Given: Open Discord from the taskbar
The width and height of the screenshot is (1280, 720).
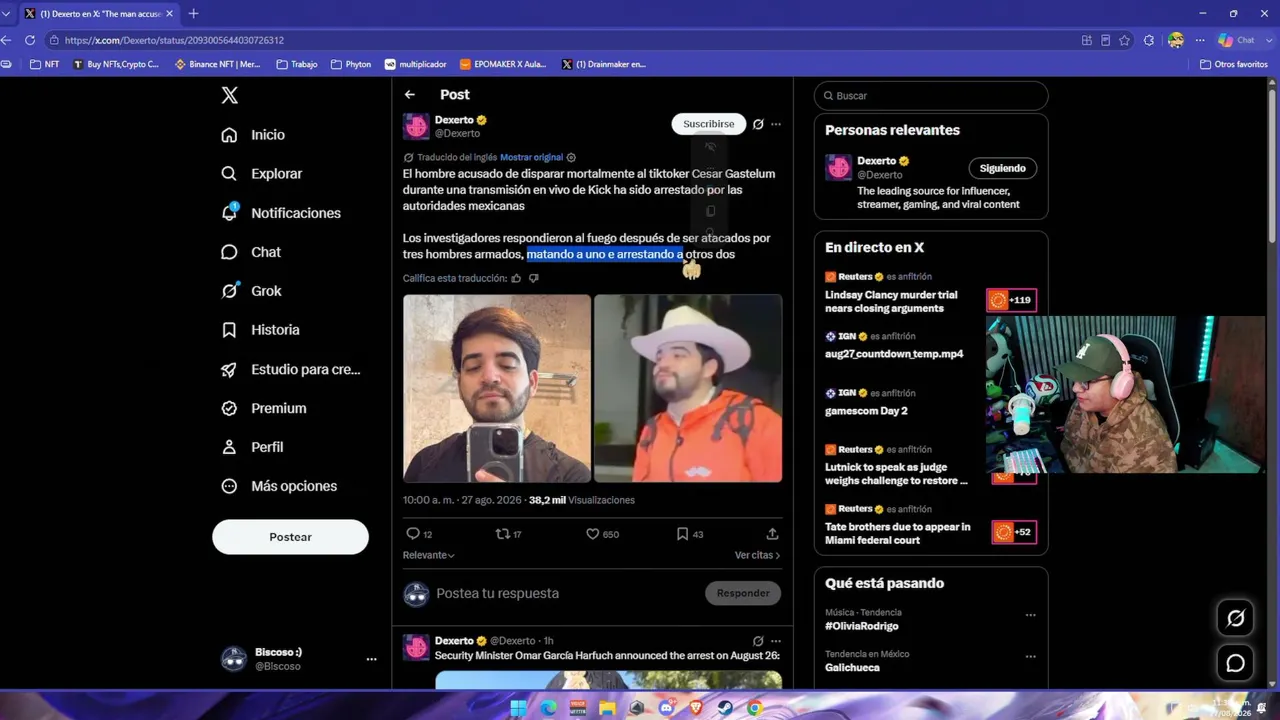Looking at the screenshot, I should coord(666,708).
